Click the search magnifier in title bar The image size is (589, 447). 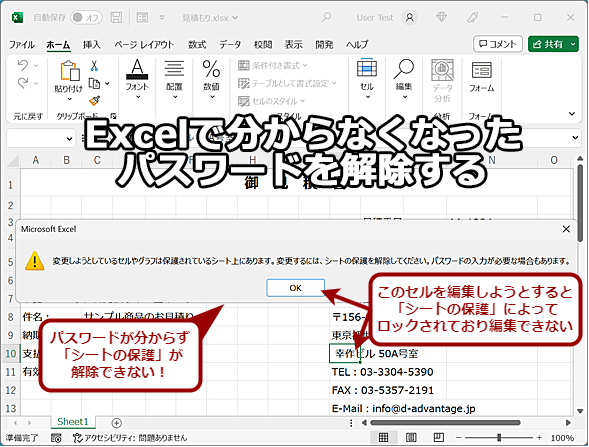(326, 17)
